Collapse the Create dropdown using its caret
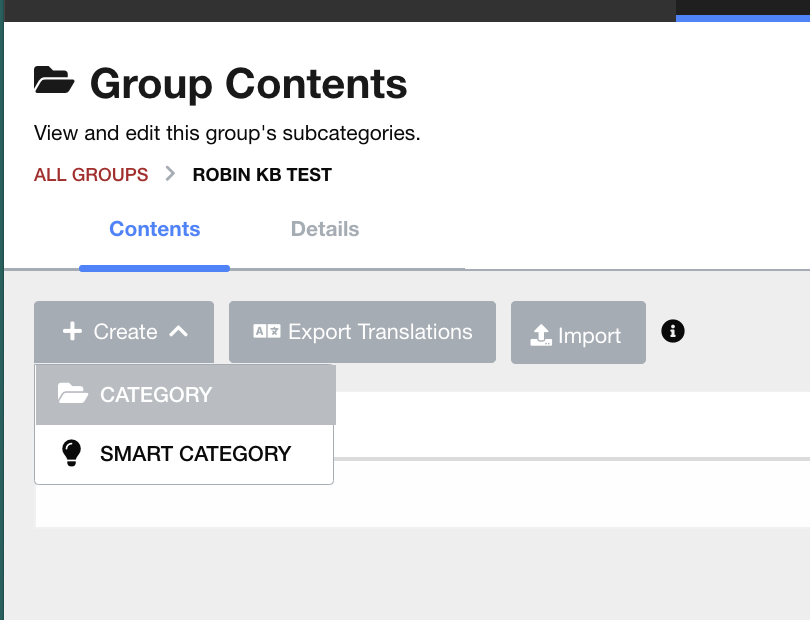Viewport: 810px width, 620px height. point(178,332)
